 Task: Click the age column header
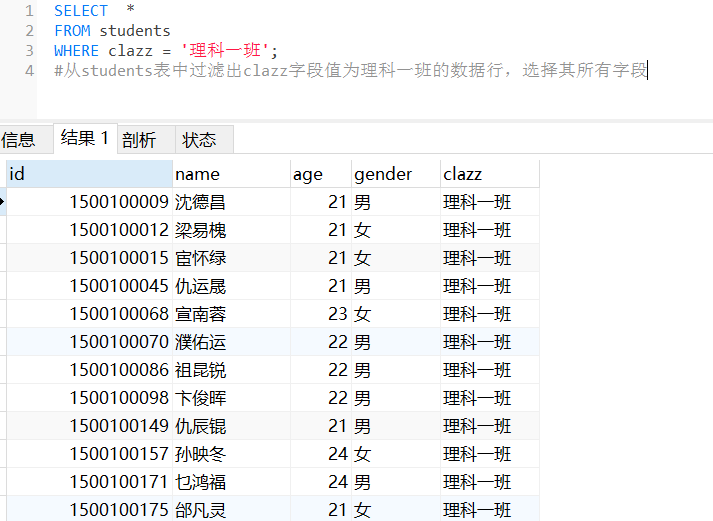pyautogui.click(x=321, y=174)
